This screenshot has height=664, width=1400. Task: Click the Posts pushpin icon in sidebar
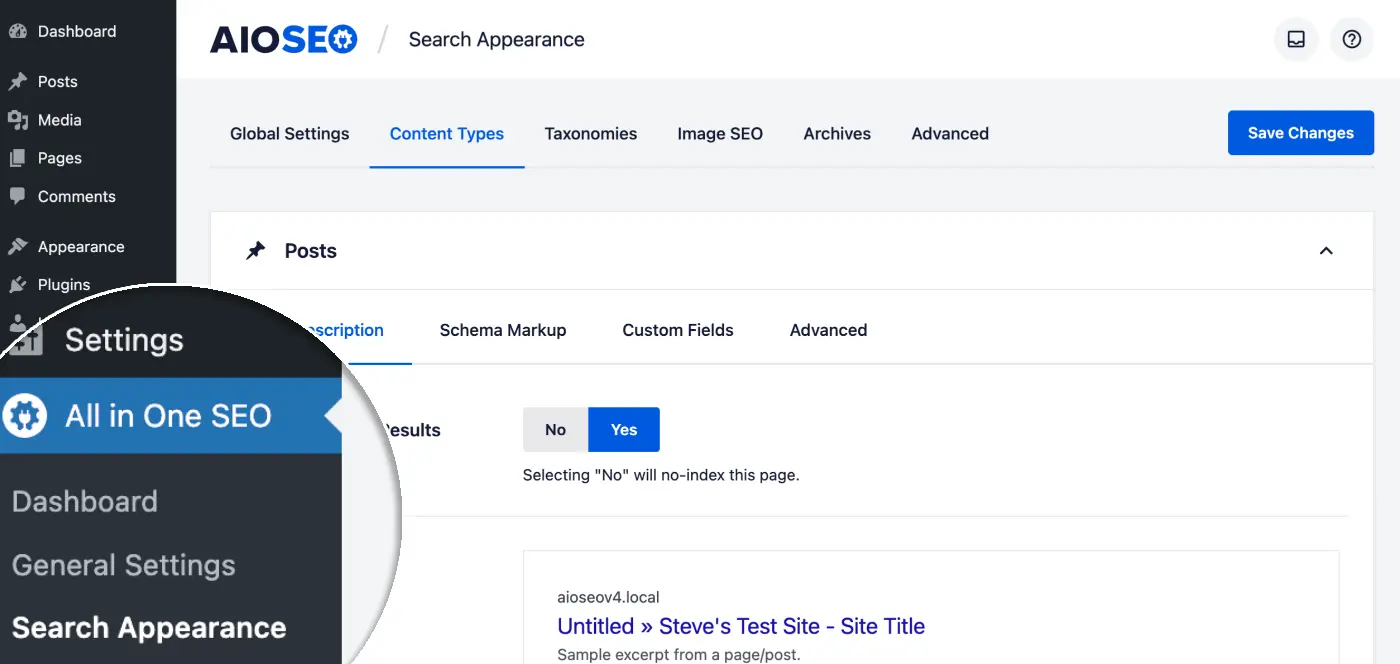pyautogui.click(x=17, y=82)
